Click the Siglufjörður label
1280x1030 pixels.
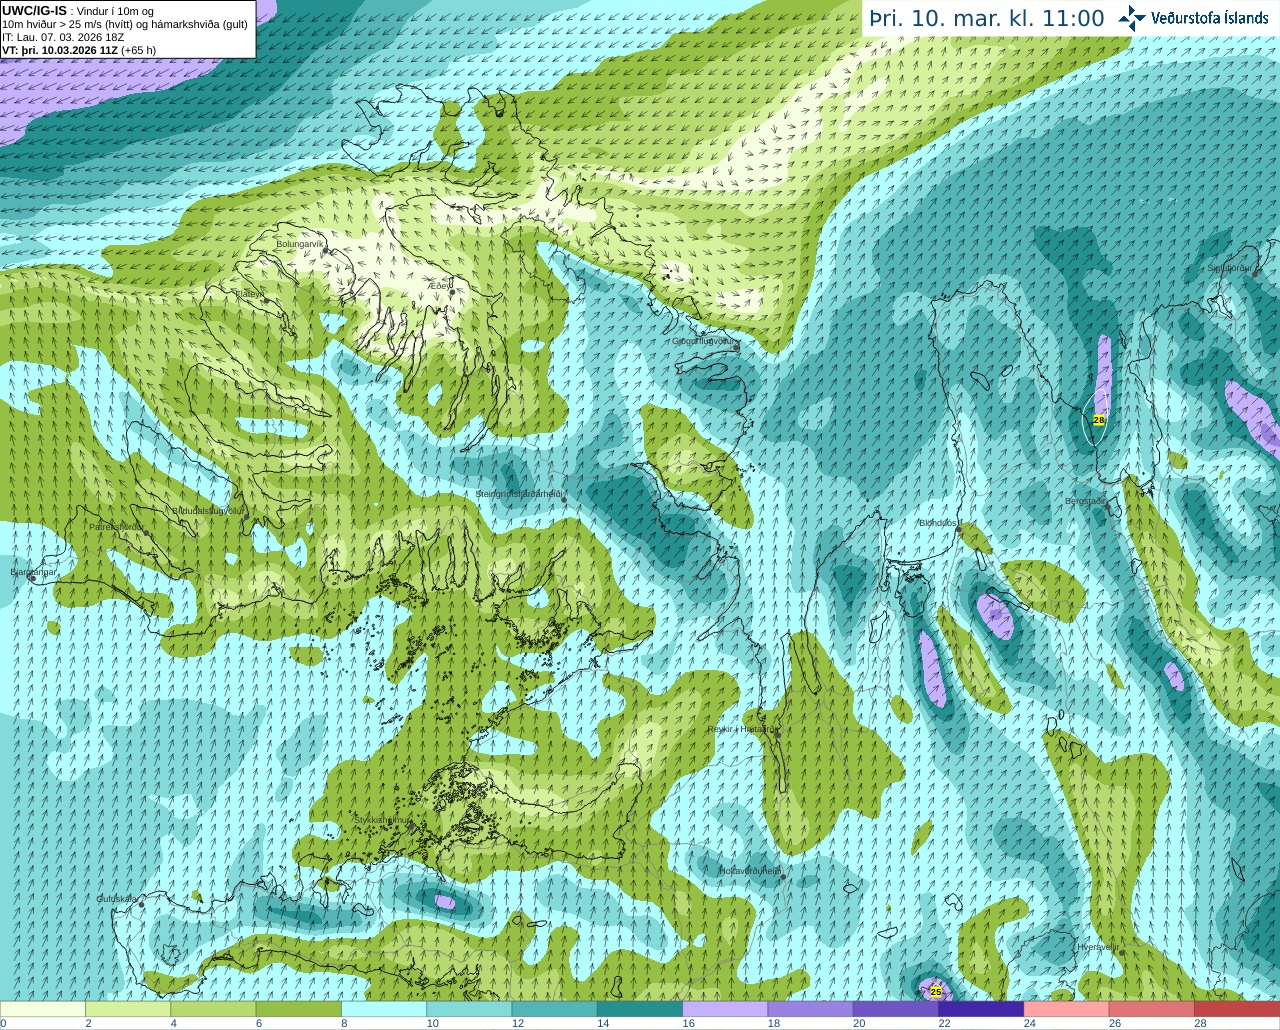coord(1229,268)
